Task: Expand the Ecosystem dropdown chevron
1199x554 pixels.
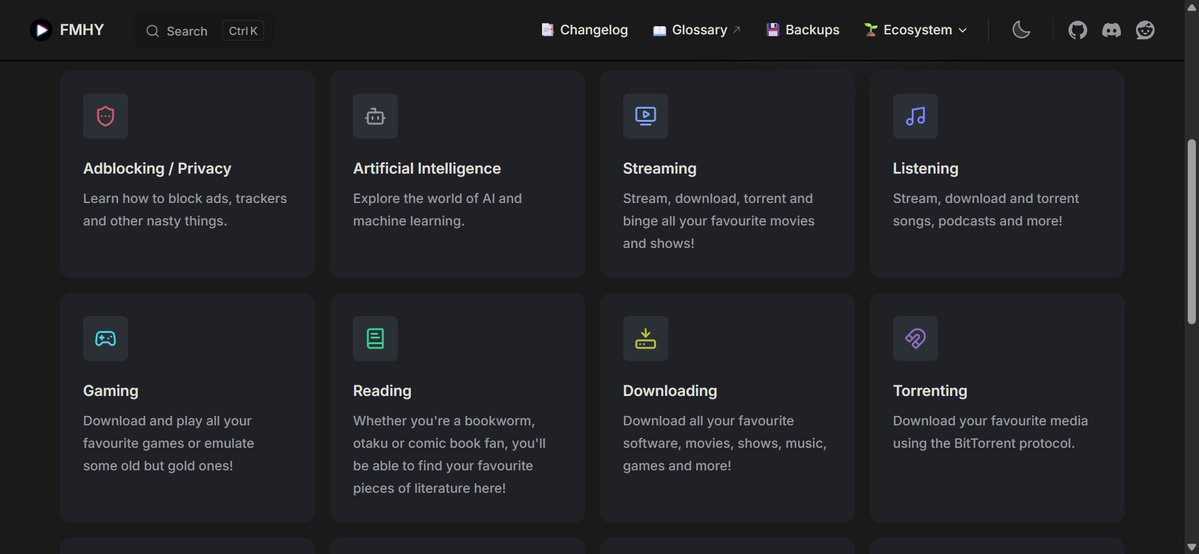Action: [x=963, y=31]
